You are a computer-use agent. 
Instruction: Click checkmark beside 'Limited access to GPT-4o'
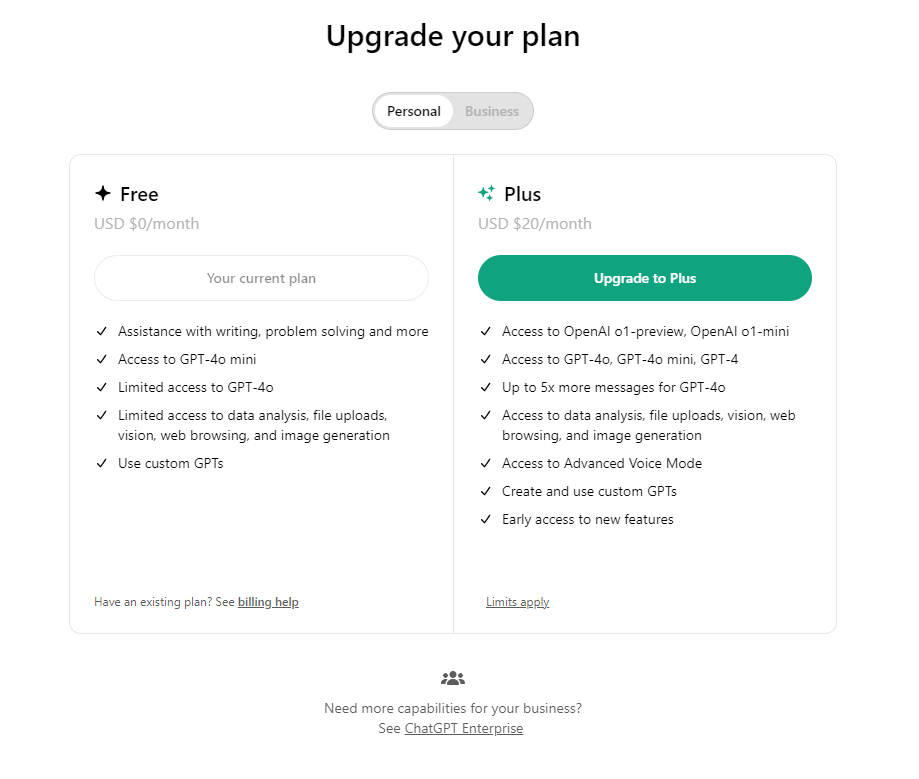[x=102, y=388]
